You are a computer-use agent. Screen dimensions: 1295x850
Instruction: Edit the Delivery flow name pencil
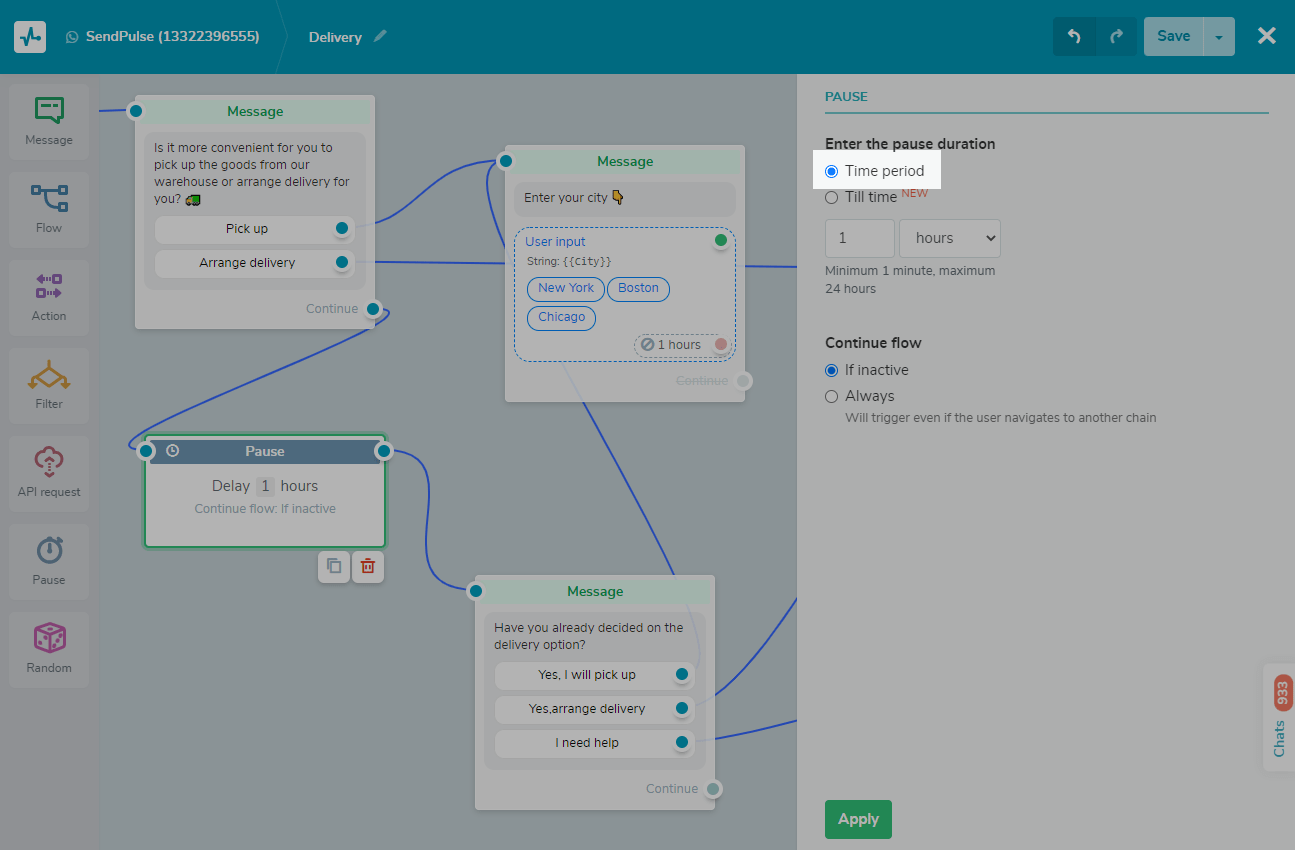tap(380, 36)
